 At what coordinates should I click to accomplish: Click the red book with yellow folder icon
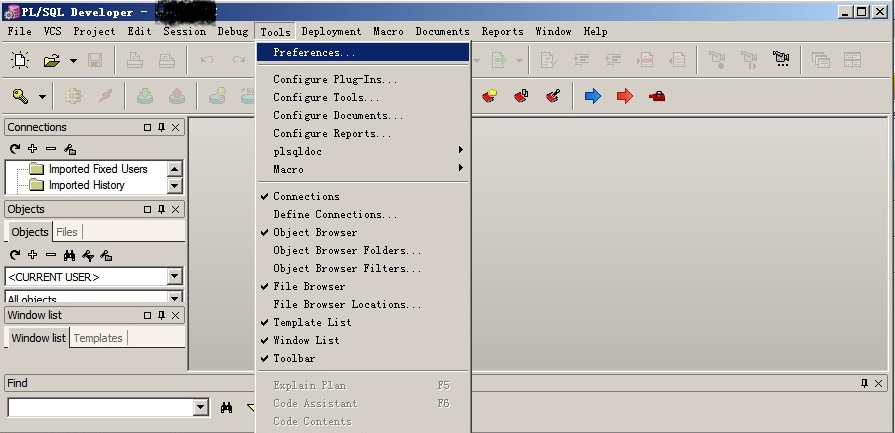pos(489,96)
